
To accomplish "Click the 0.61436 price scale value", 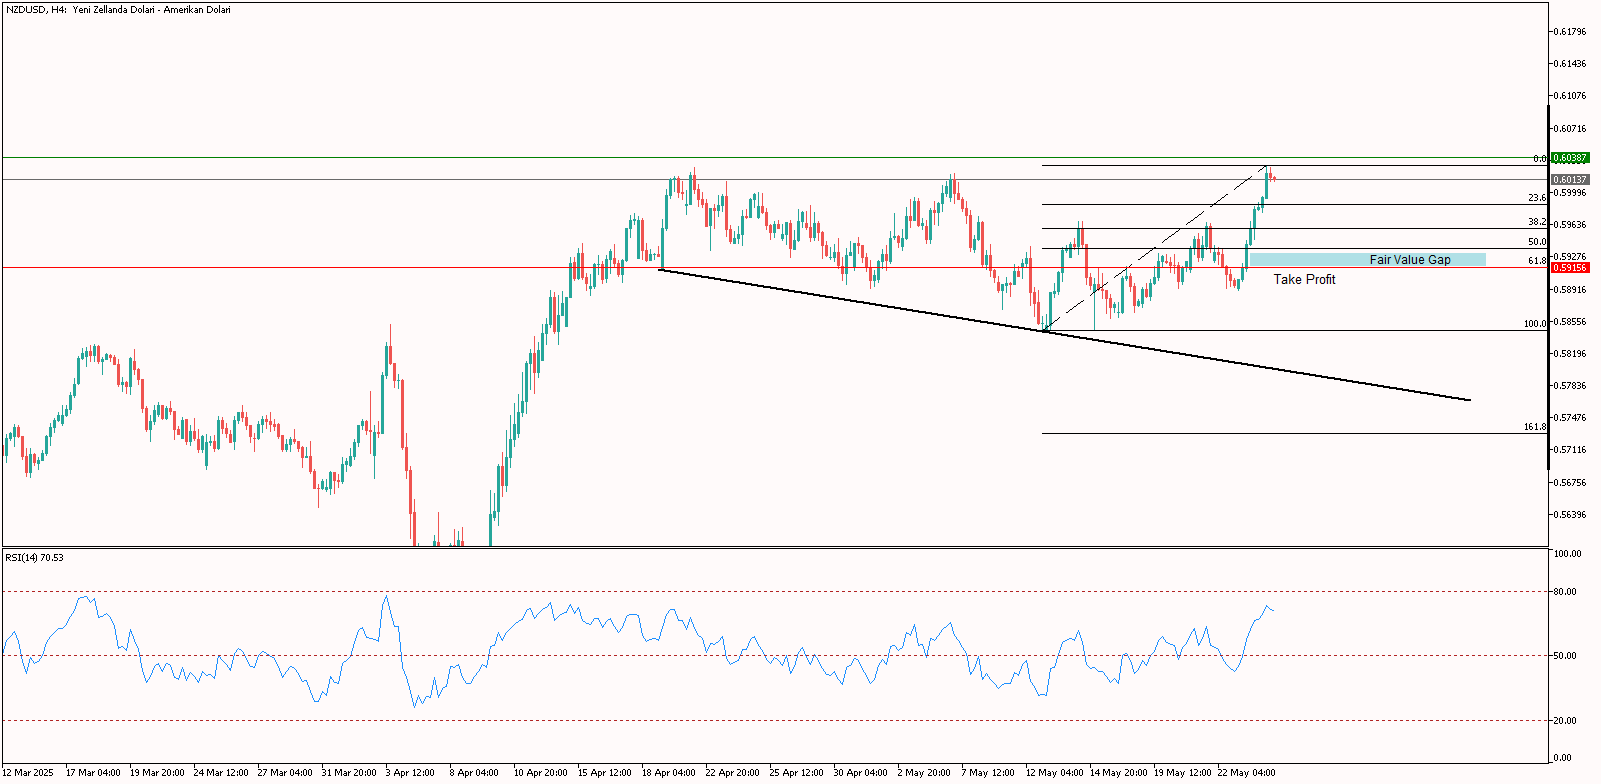I will pyautogui.click(x=1570, y=64).
